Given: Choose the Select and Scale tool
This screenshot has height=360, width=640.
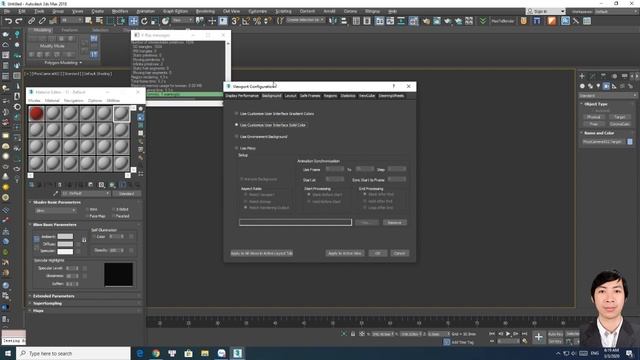Looking at the screenshot, I should pyautogui.click(x=155, y=21).
